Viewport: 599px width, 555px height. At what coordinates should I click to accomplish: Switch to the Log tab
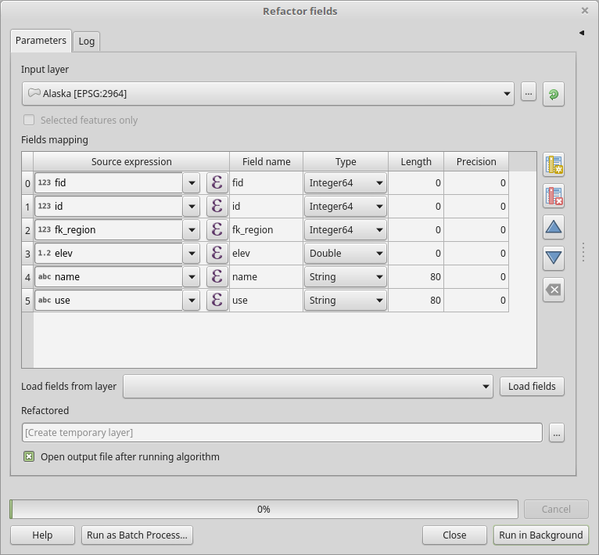(x=86, y=41)
